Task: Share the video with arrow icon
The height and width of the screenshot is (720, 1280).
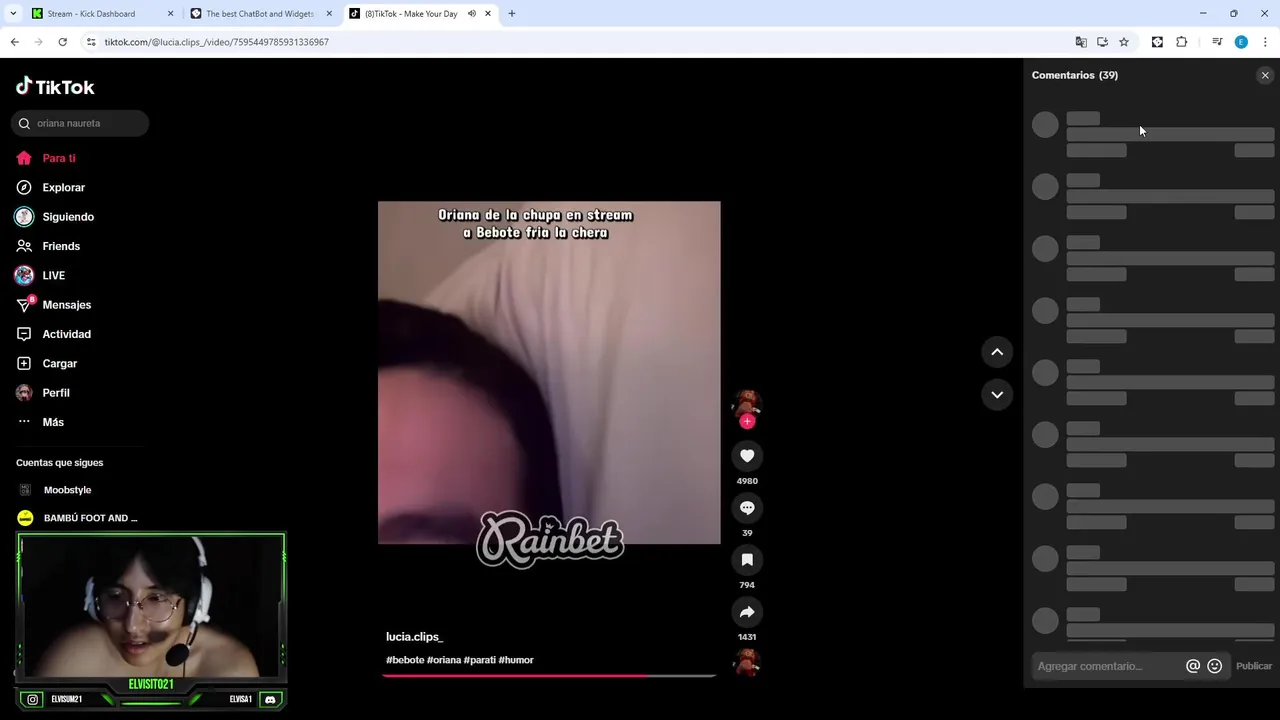Action: pyautogui.click(x=747, y=612)
